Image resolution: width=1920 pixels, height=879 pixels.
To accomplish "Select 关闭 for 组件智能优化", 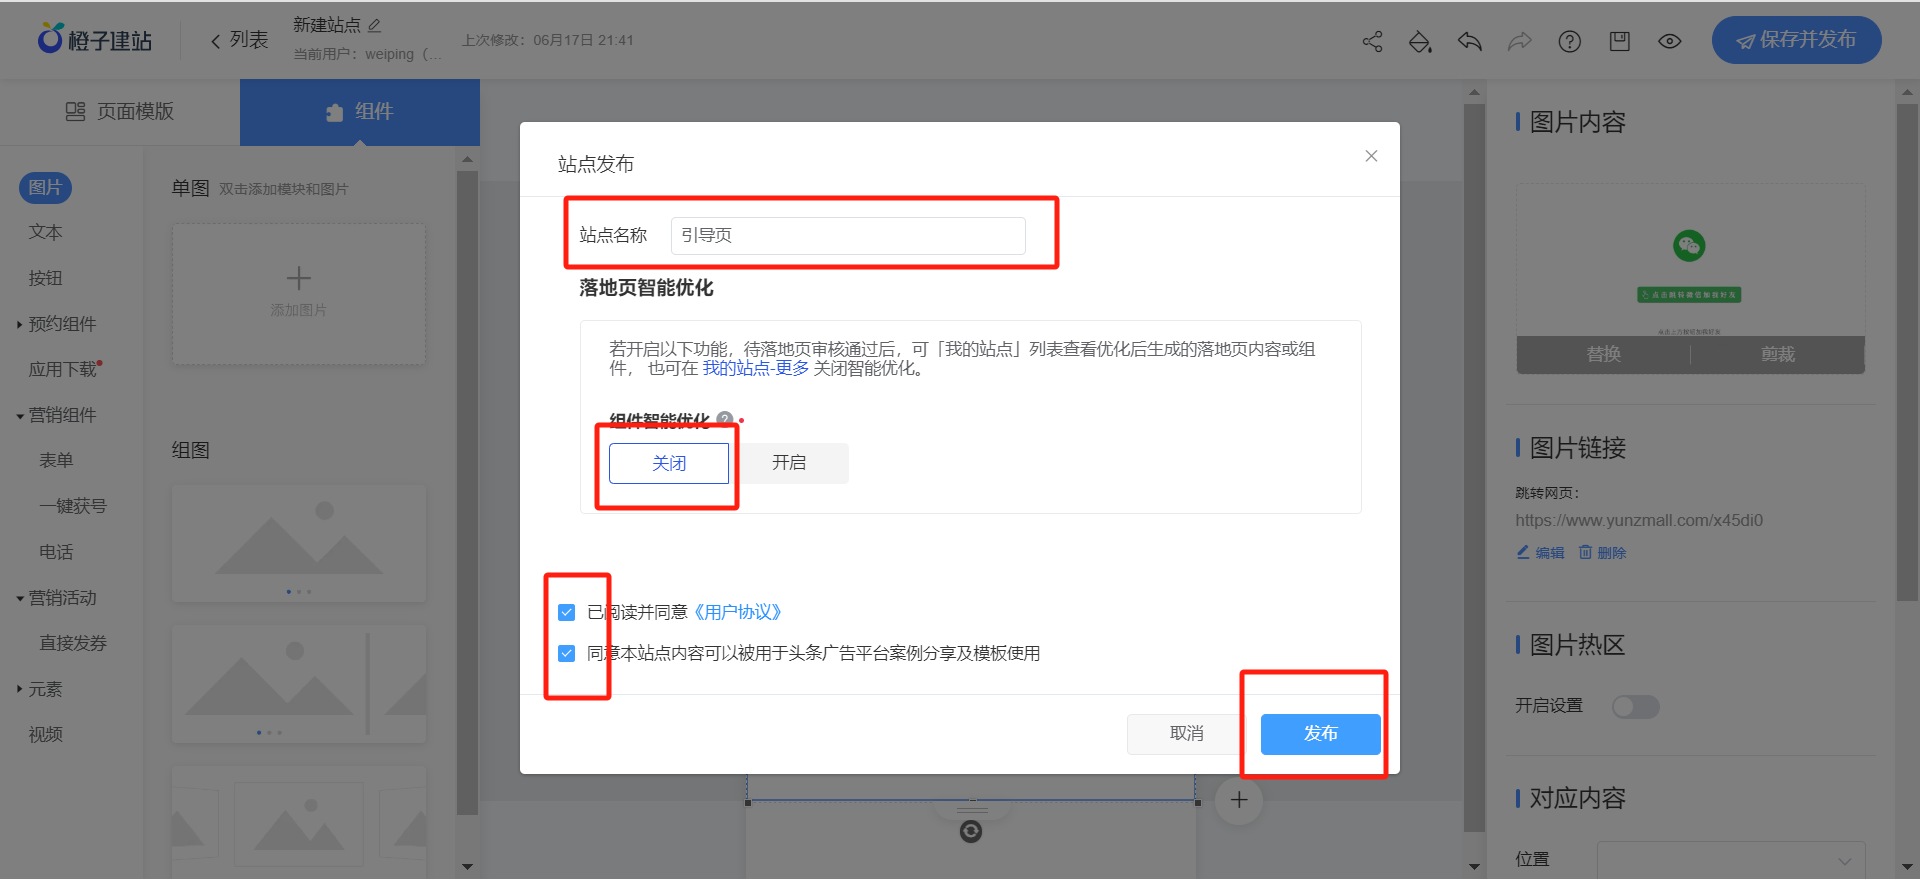I will click(669, 463).
